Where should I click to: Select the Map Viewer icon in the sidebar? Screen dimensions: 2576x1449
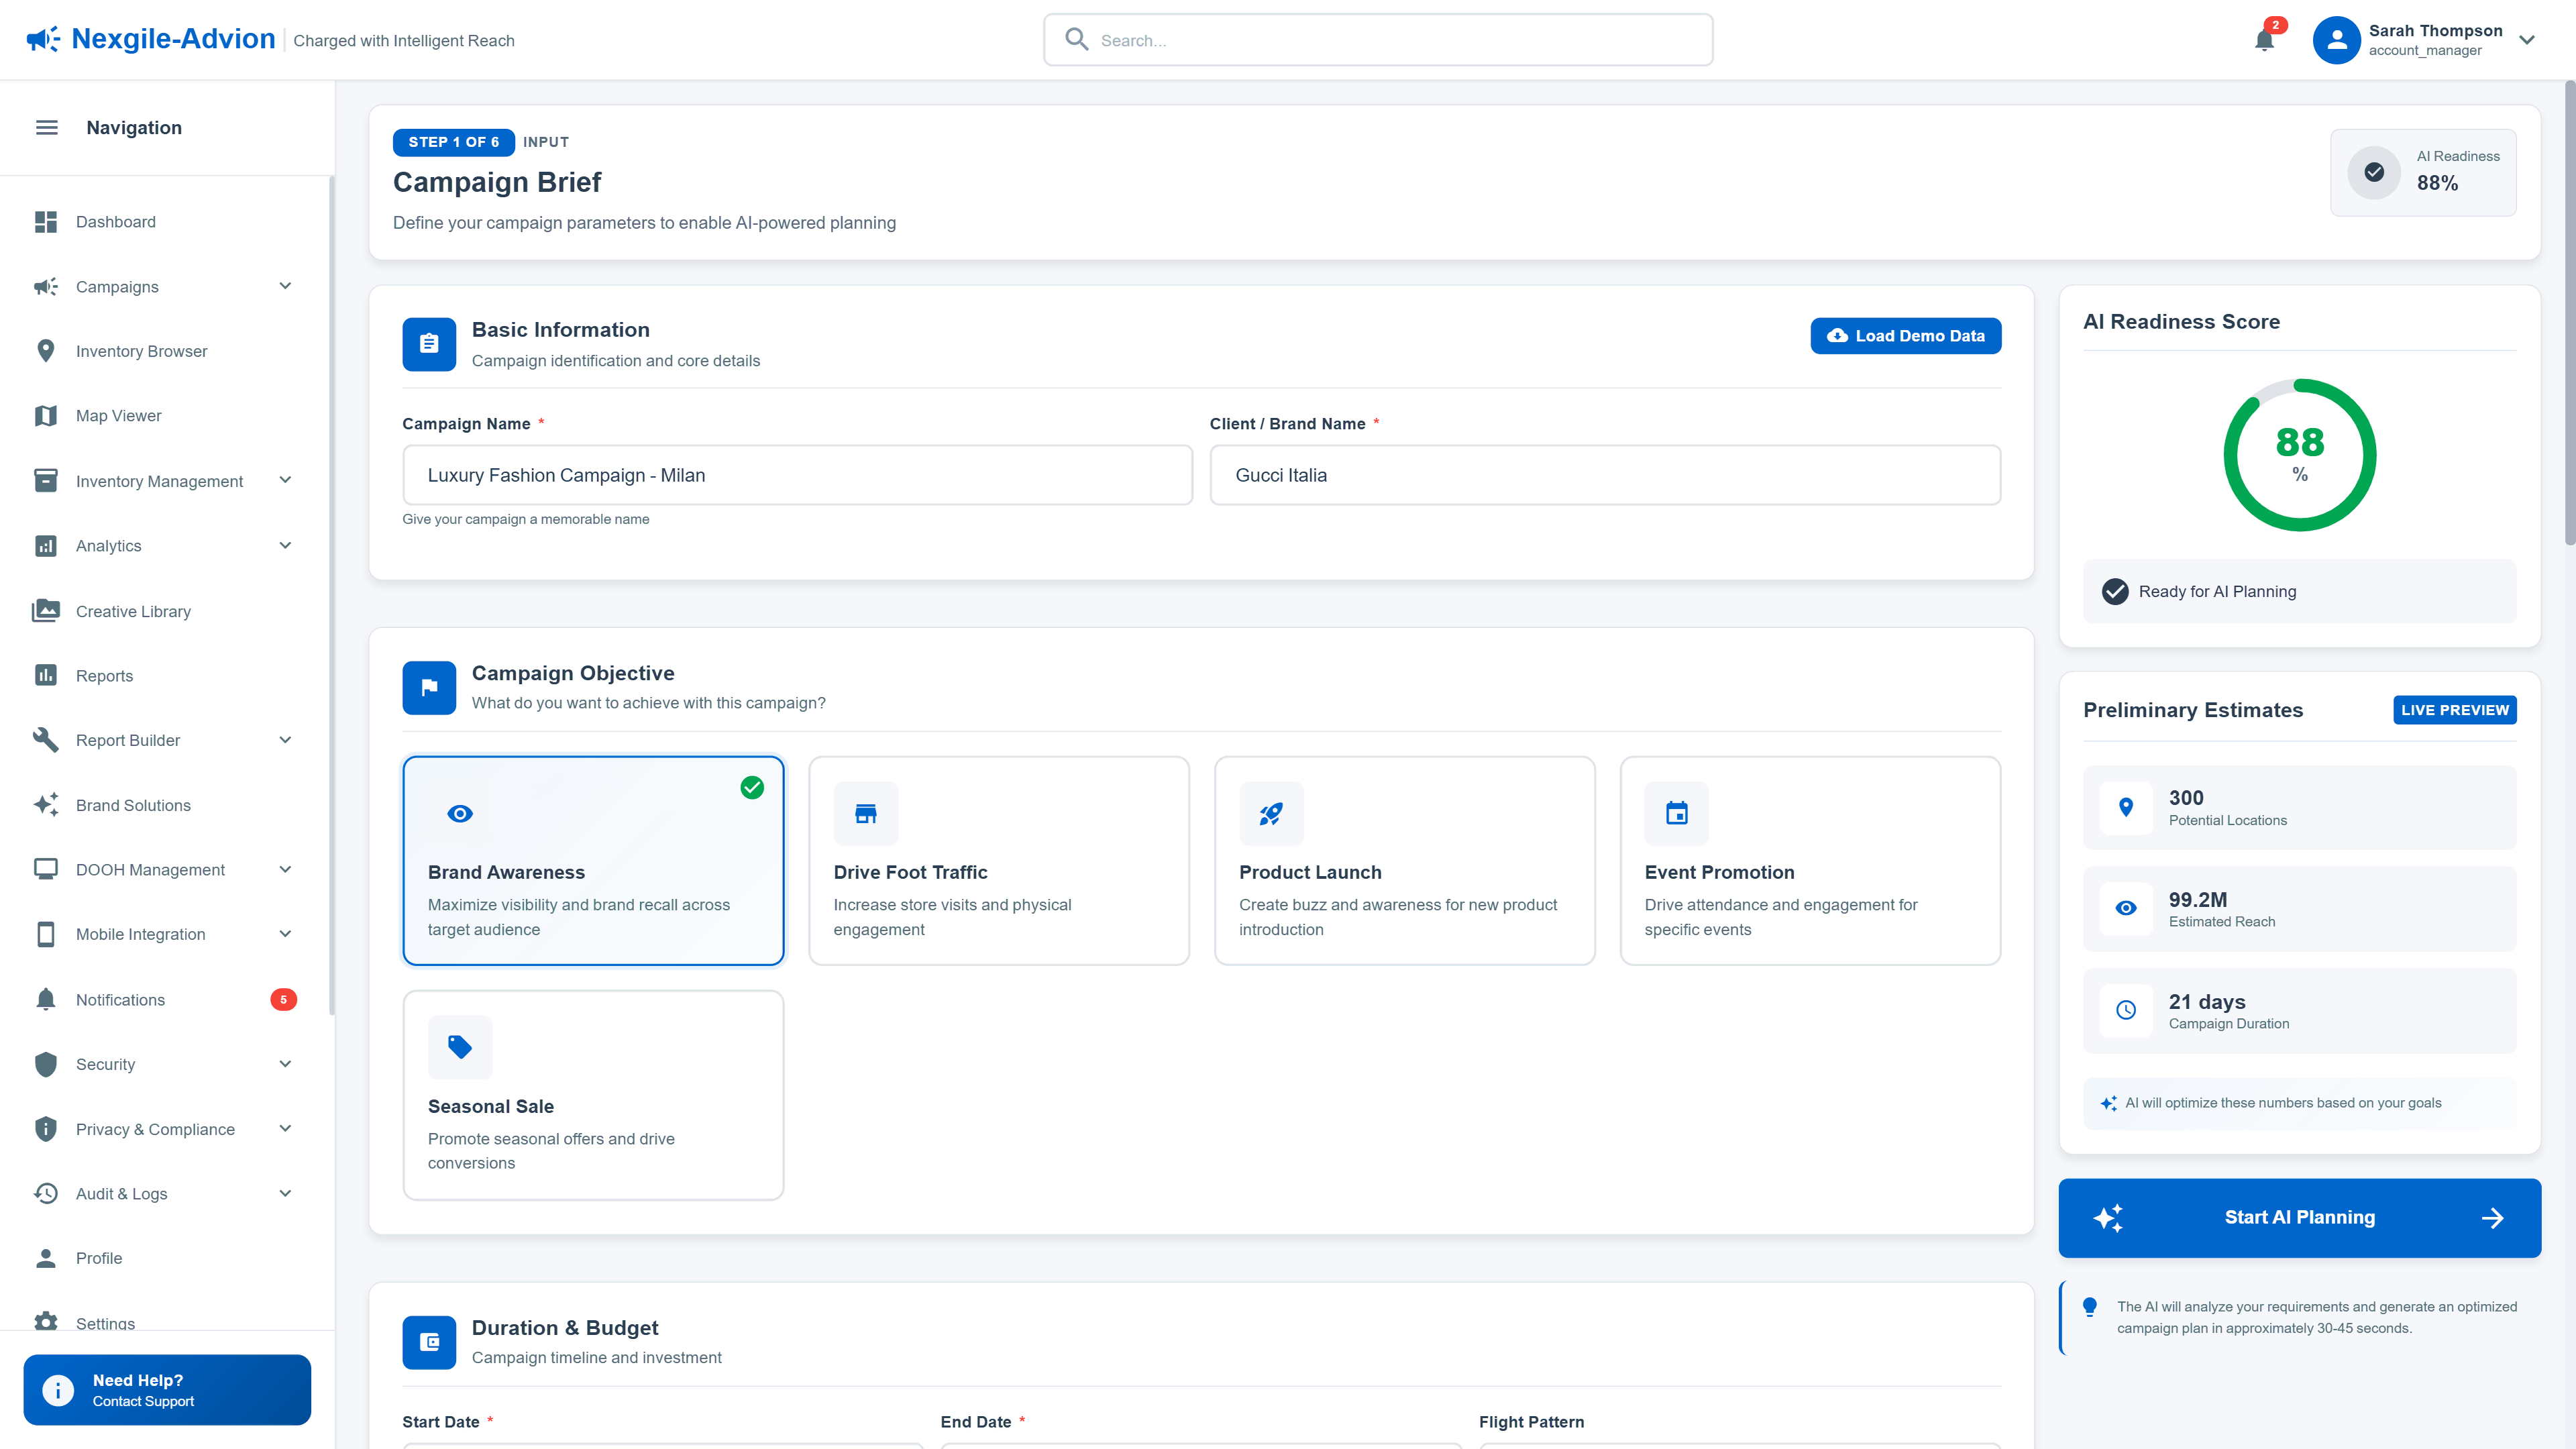pos(46,415)
